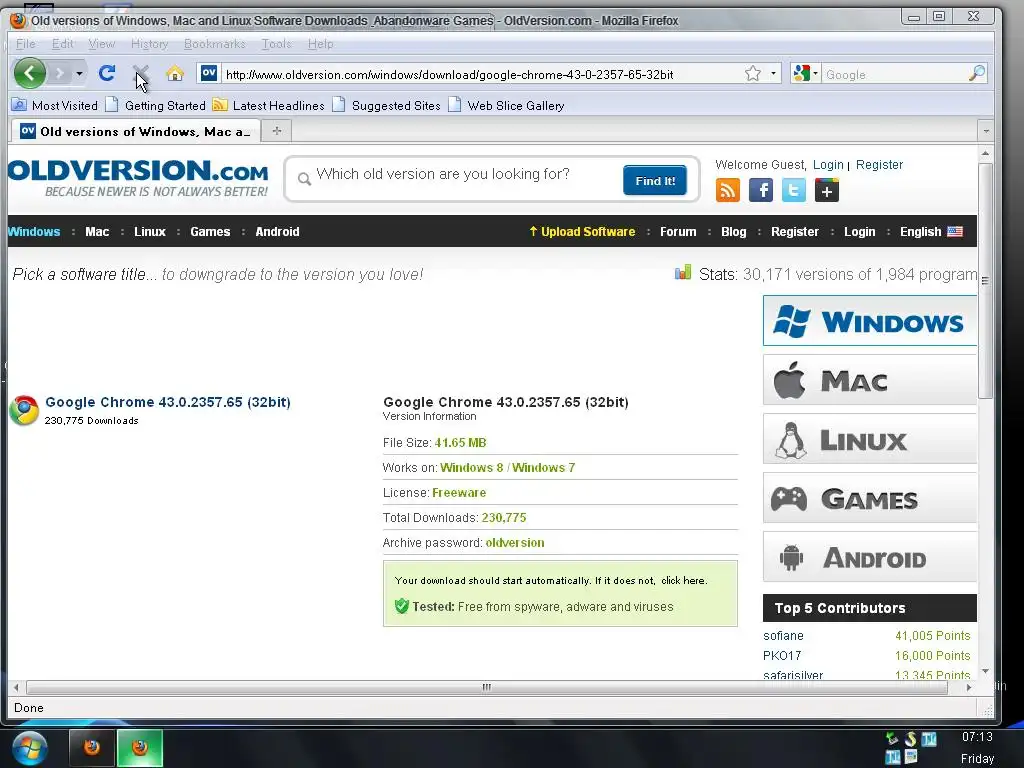The image size is (1024, 768).
Task: Open the File menu
Action: pyautogui.click(x=25, y=44)
